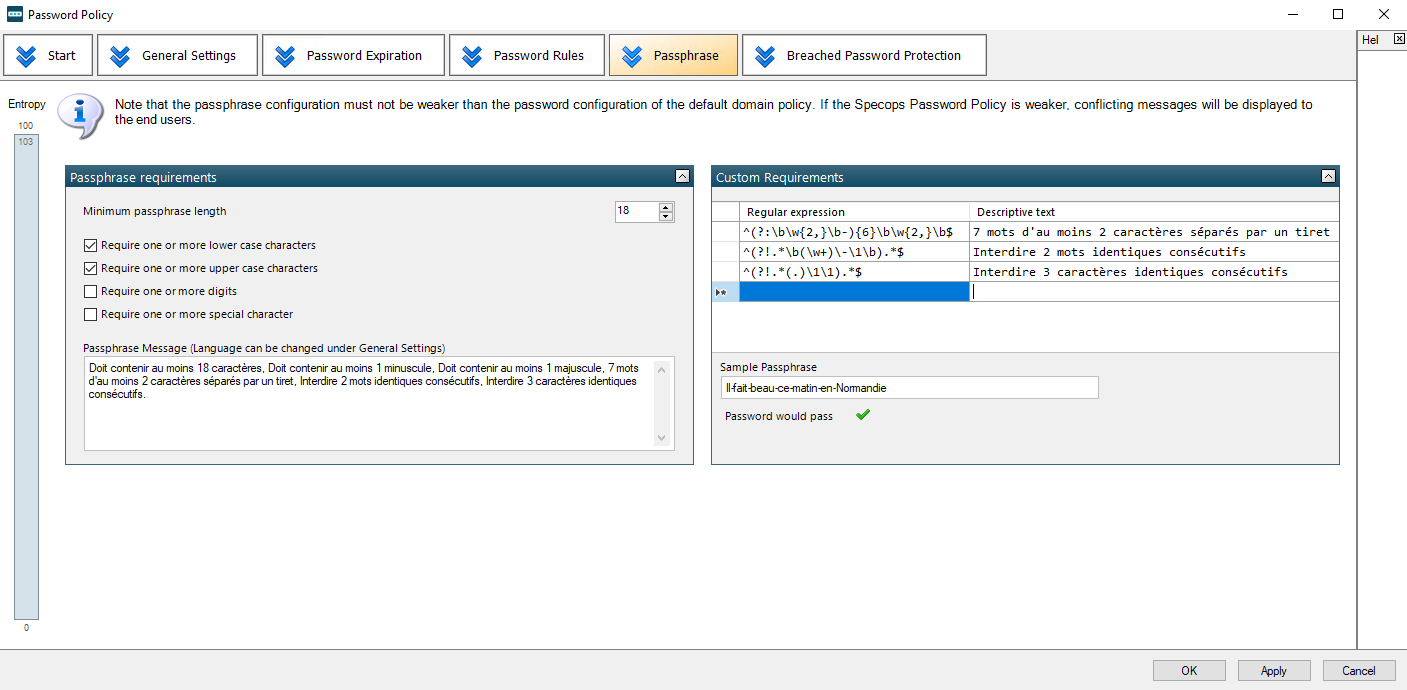Click the Passphrase Message scrollbar up arrow
This screenshot has height=690, width=1407.
pyautogui.click(x=661, y=368)
